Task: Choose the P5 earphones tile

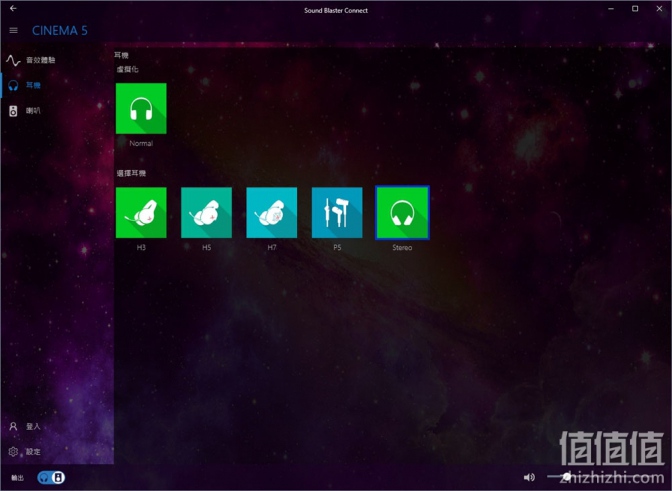Action: point(337,213)
